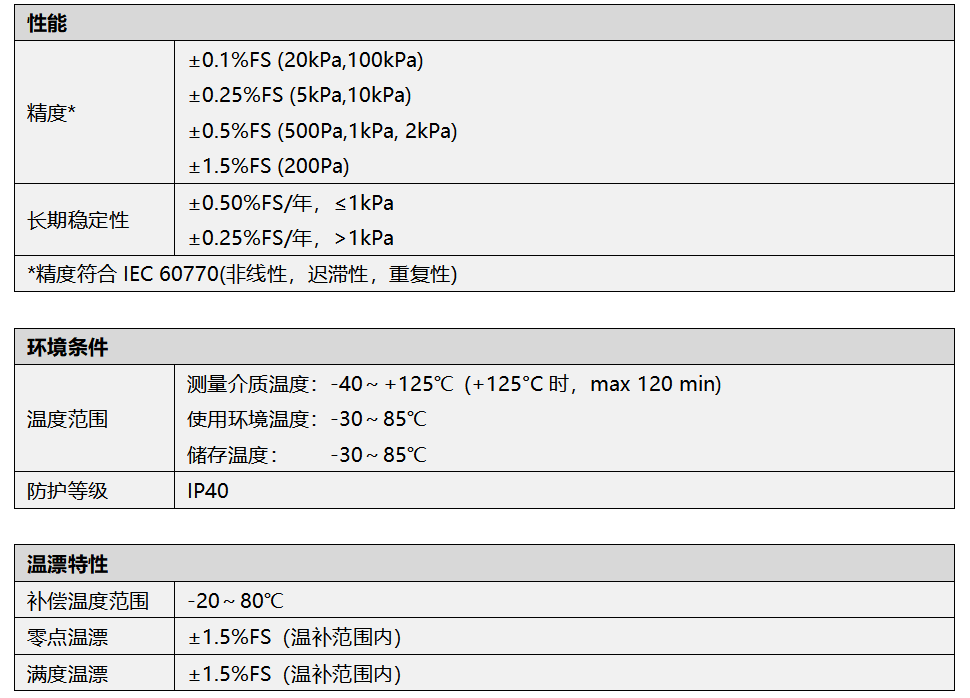This screenshot has height=698, width=970.
Task: Select the 零点温漂 row label
Action: click(67, 637)
